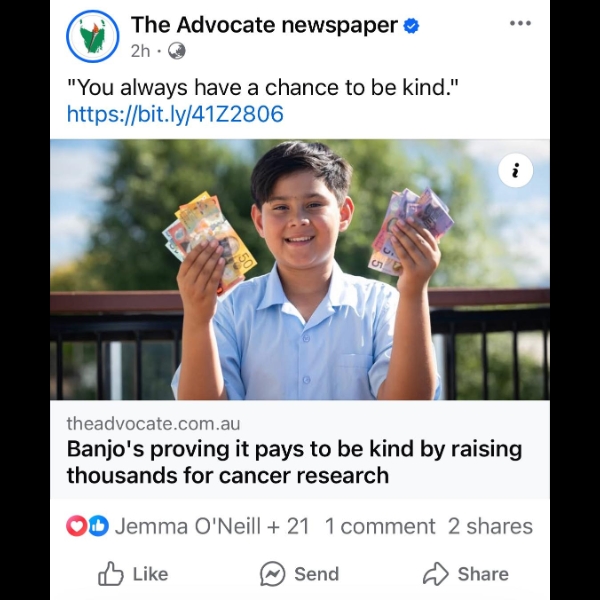Image resolution: width=600 pixels, height=600 pixels.
Task: Click the quote "You always have a chance" text
Action: [x=262, y=87]
